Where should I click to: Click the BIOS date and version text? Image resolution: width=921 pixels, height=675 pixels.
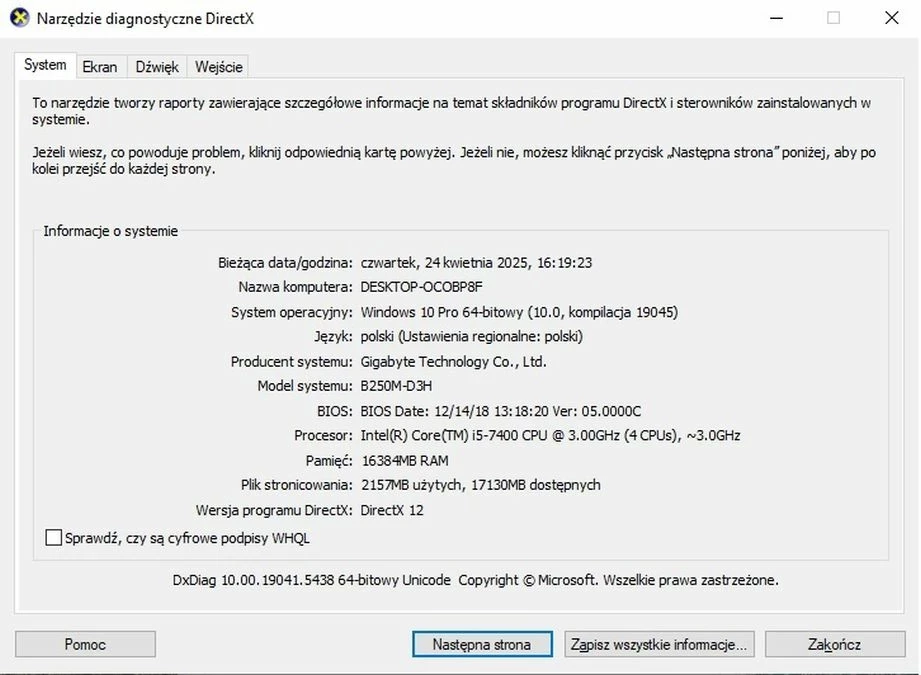500,411
